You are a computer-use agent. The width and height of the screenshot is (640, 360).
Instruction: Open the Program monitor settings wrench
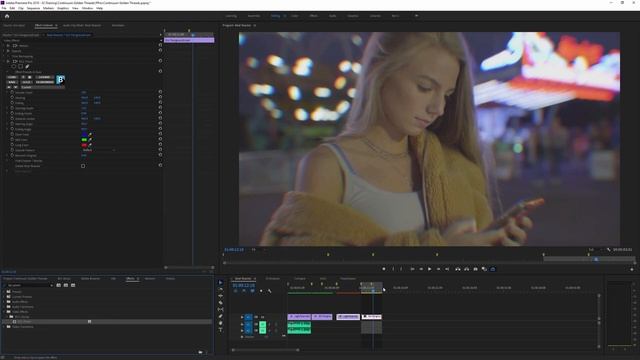coord(609,249)
